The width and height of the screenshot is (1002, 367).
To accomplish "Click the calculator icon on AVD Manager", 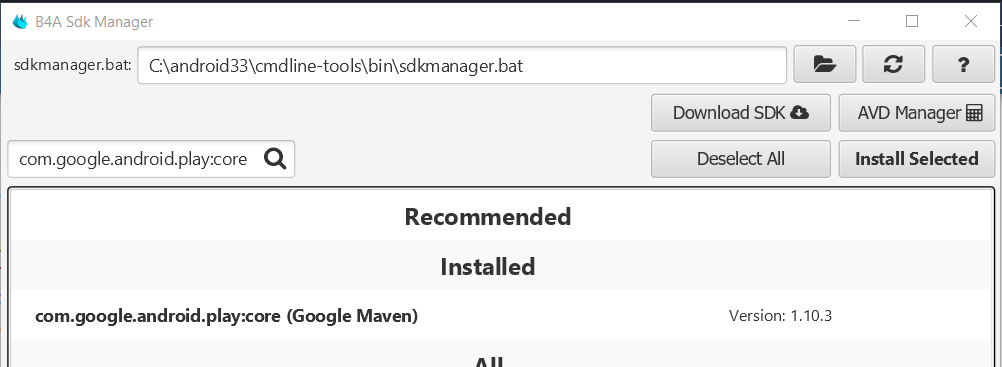I will pyautogui.click(x=974, y=113).
